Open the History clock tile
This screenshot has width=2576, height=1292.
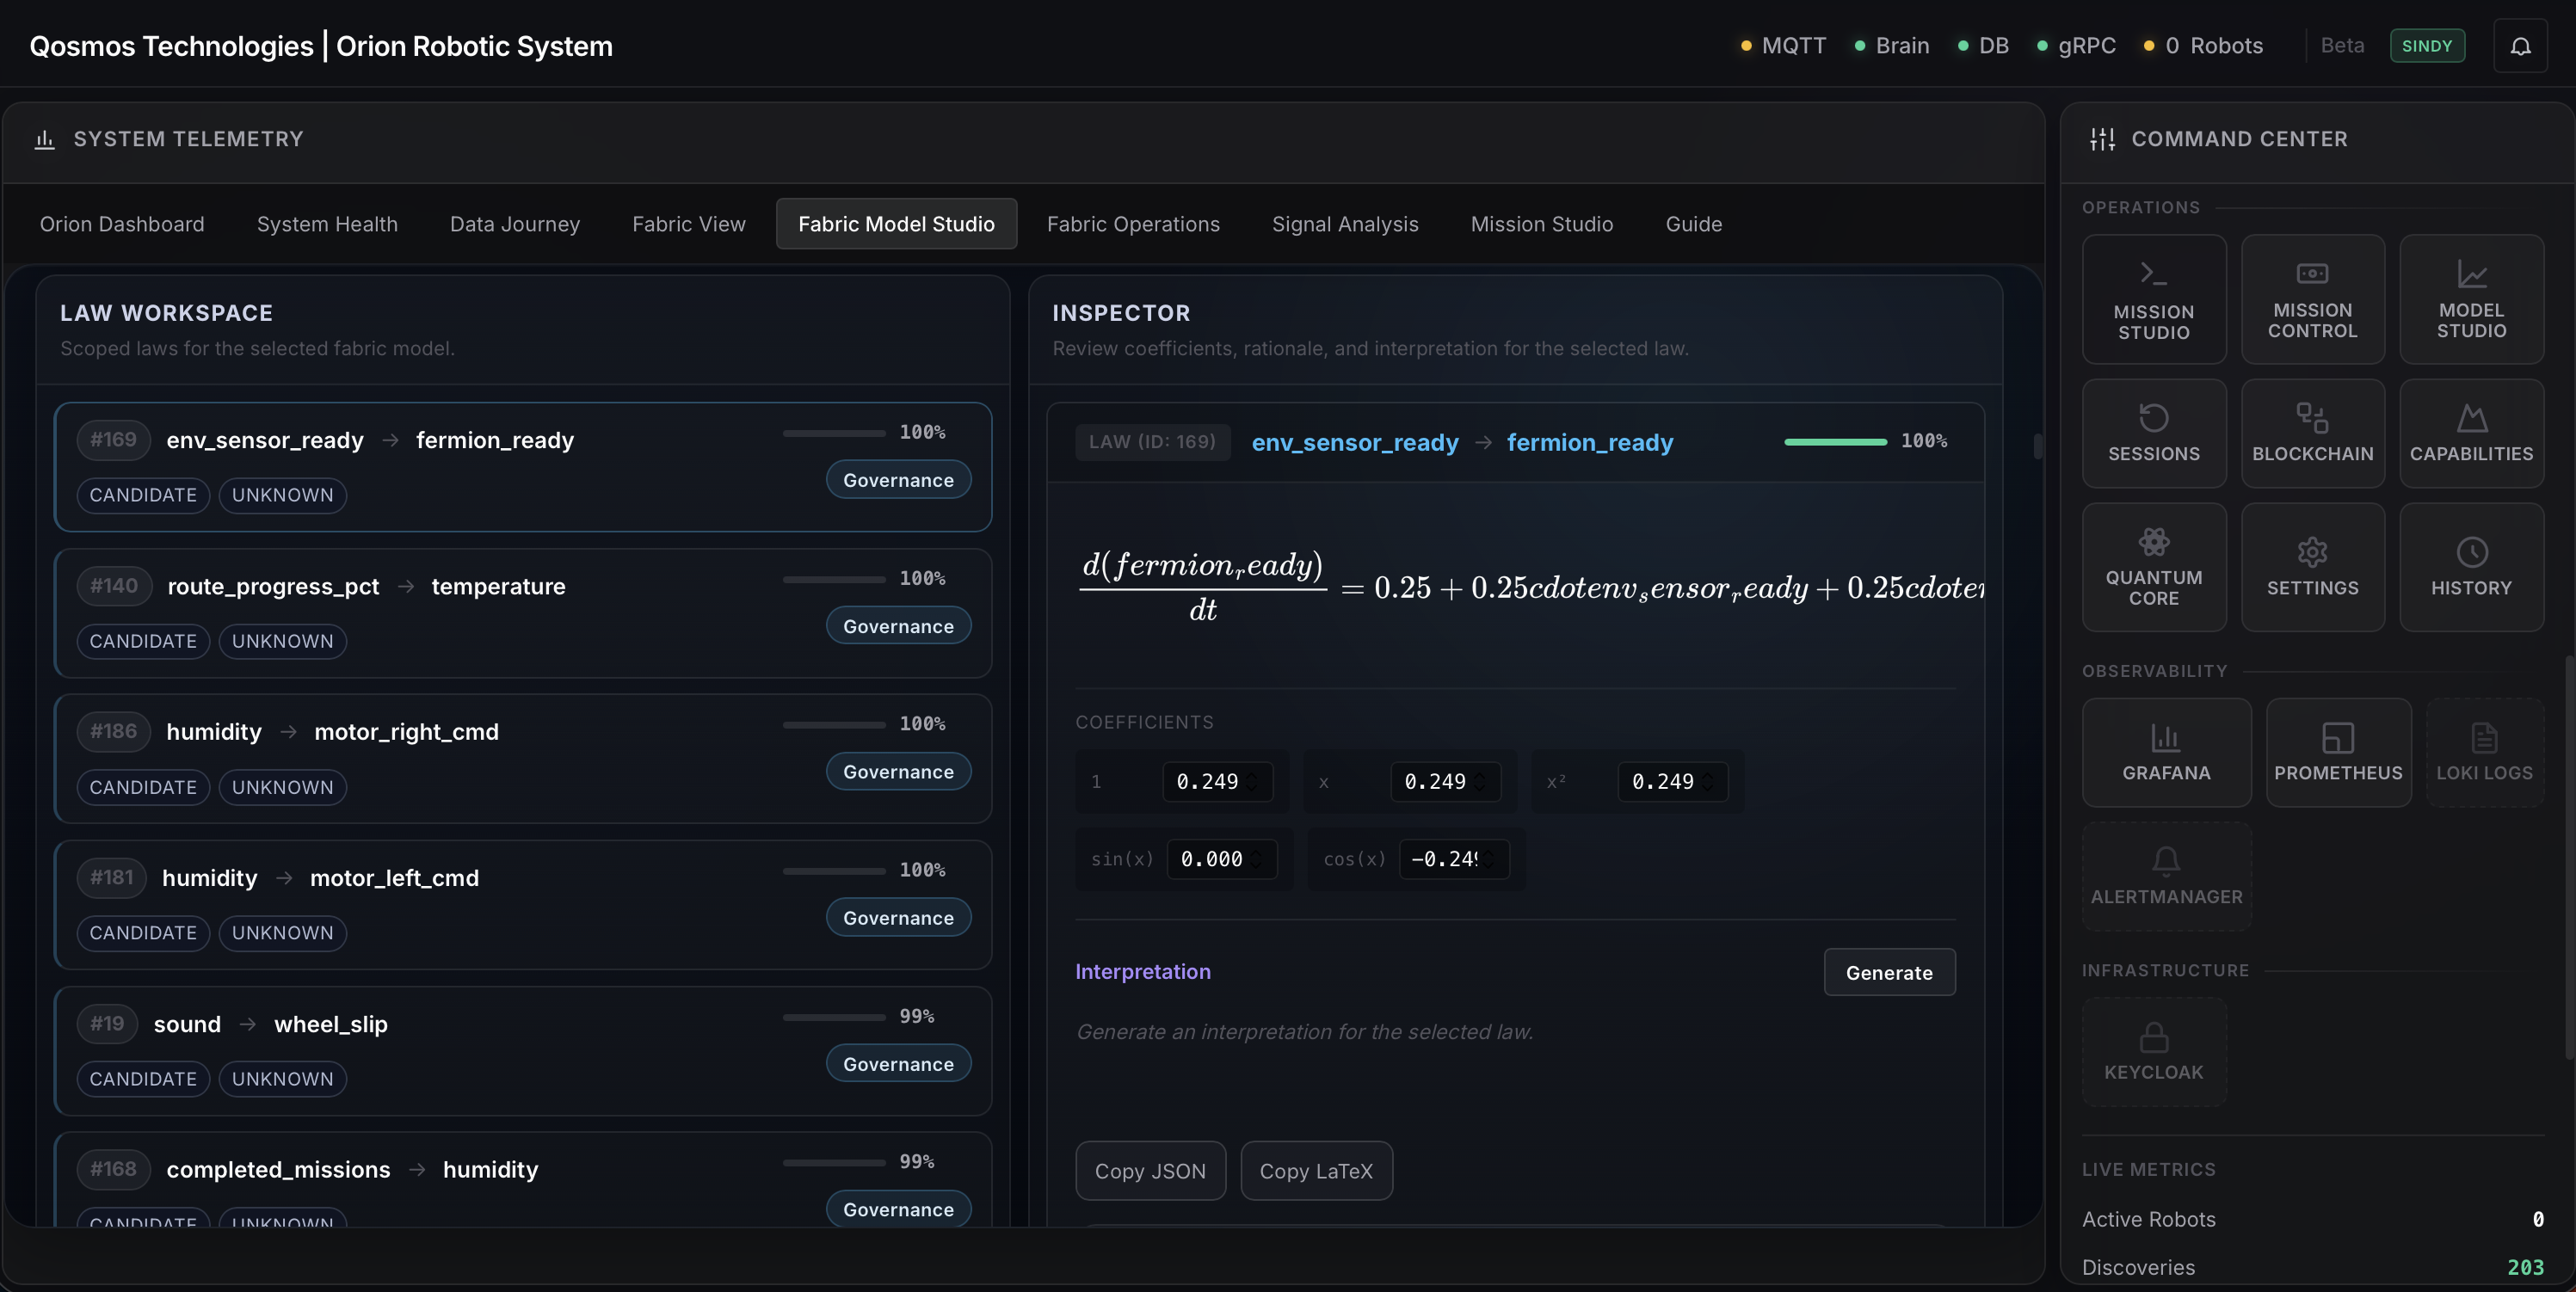point(2470,567)
